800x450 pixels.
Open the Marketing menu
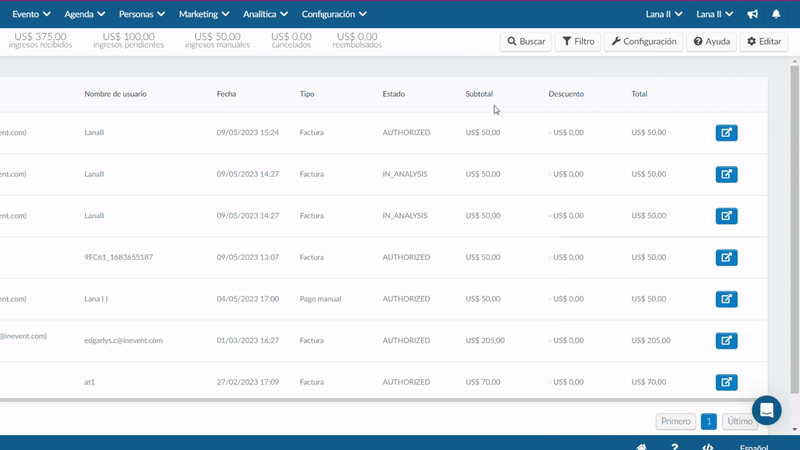204,14
